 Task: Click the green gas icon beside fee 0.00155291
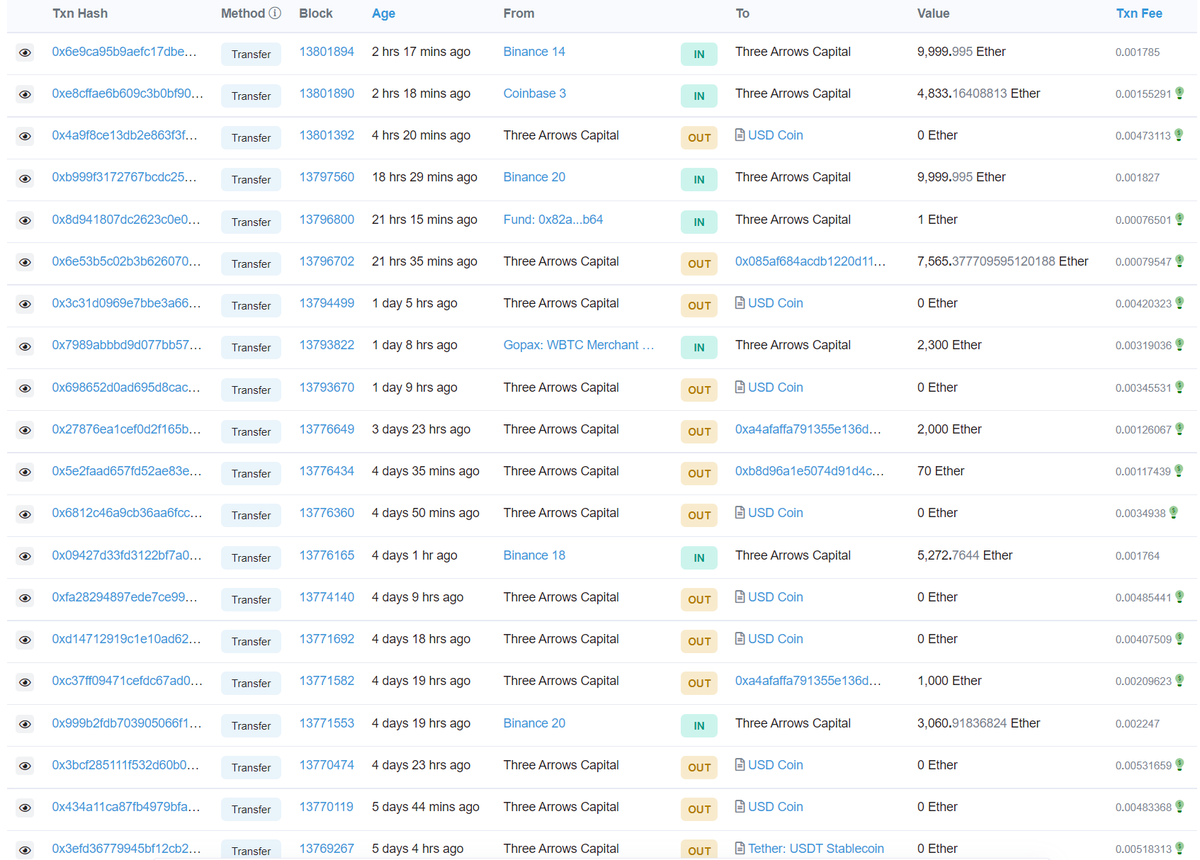click(1180, 93)
